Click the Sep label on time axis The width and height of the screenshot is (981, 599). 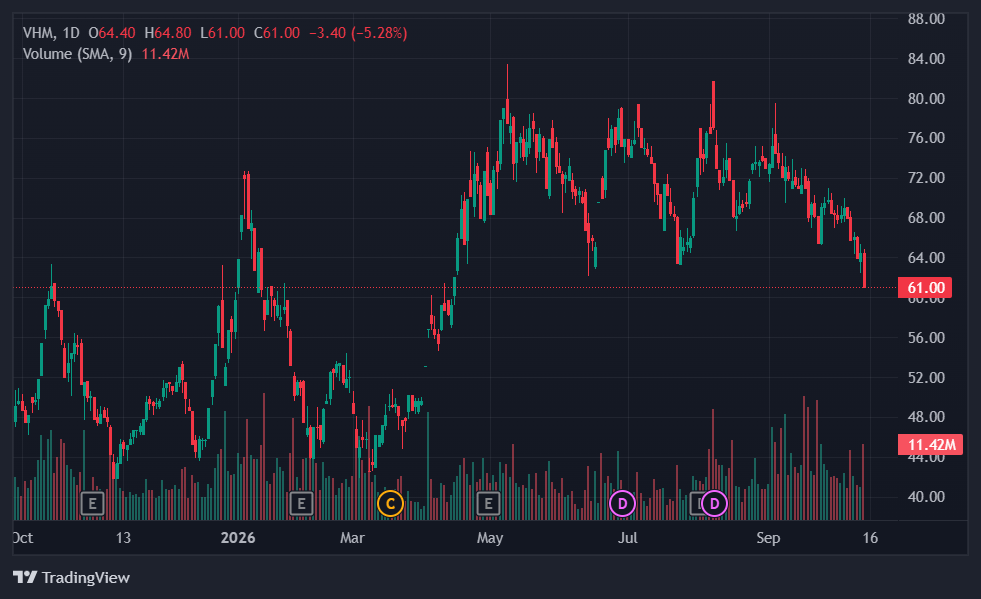[x=768, y=538]
